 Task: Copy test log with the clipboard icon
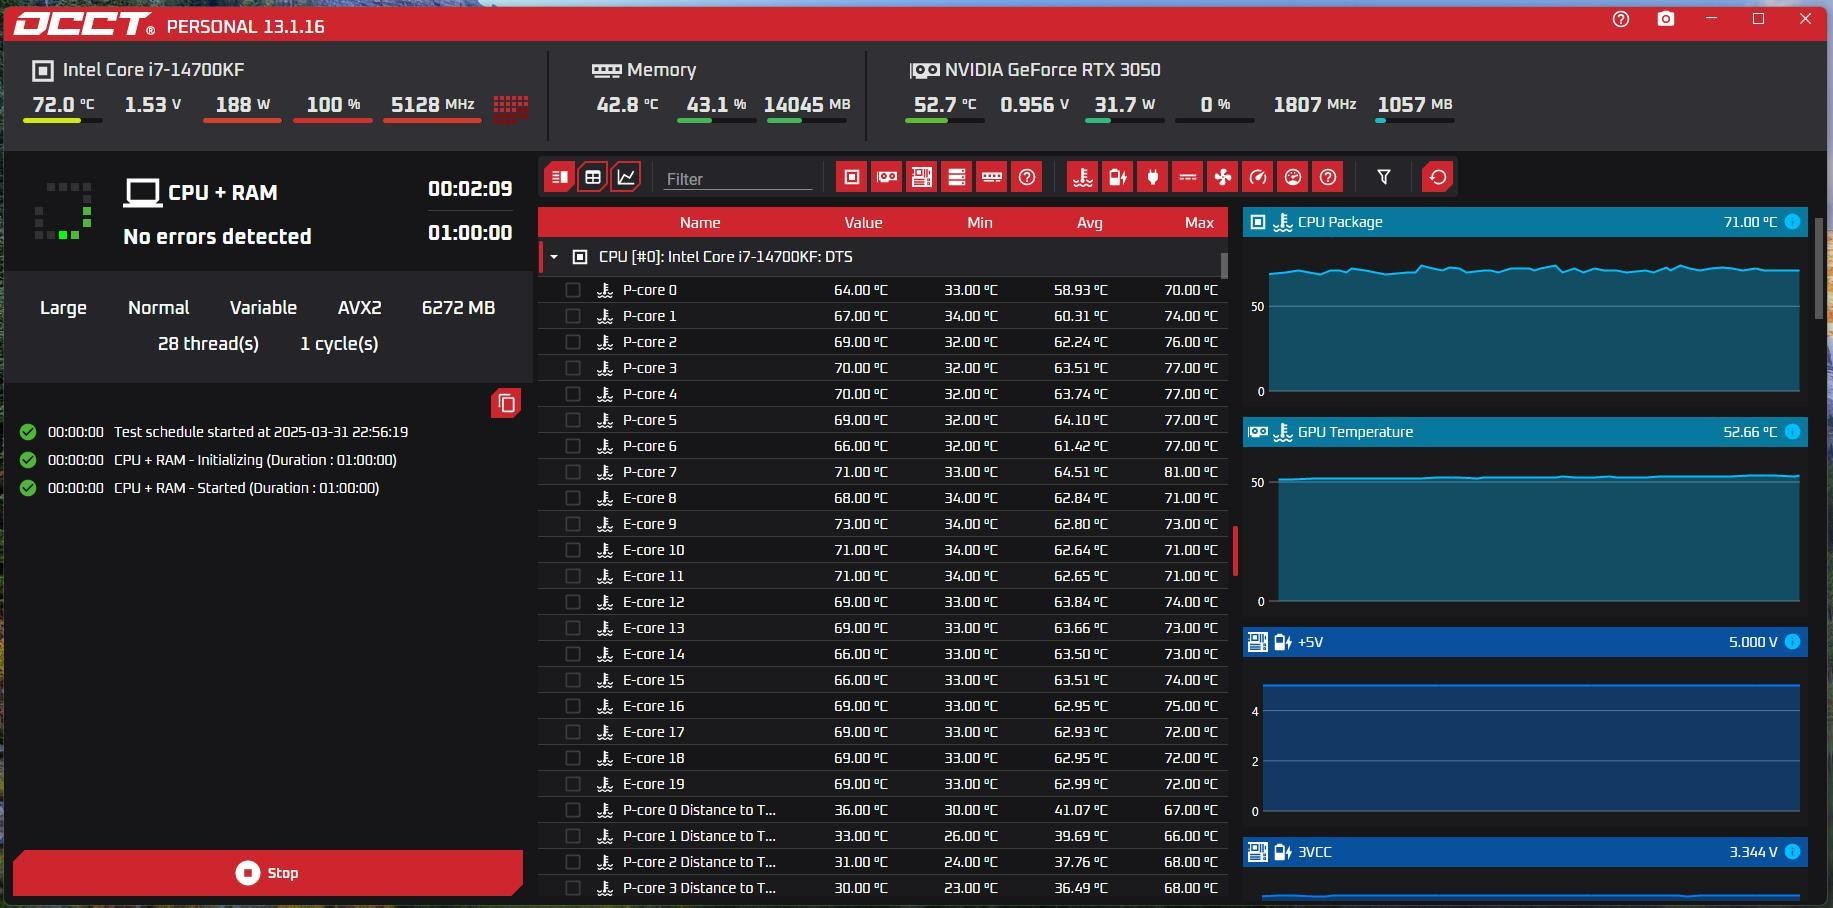click(x=506, y=403)
